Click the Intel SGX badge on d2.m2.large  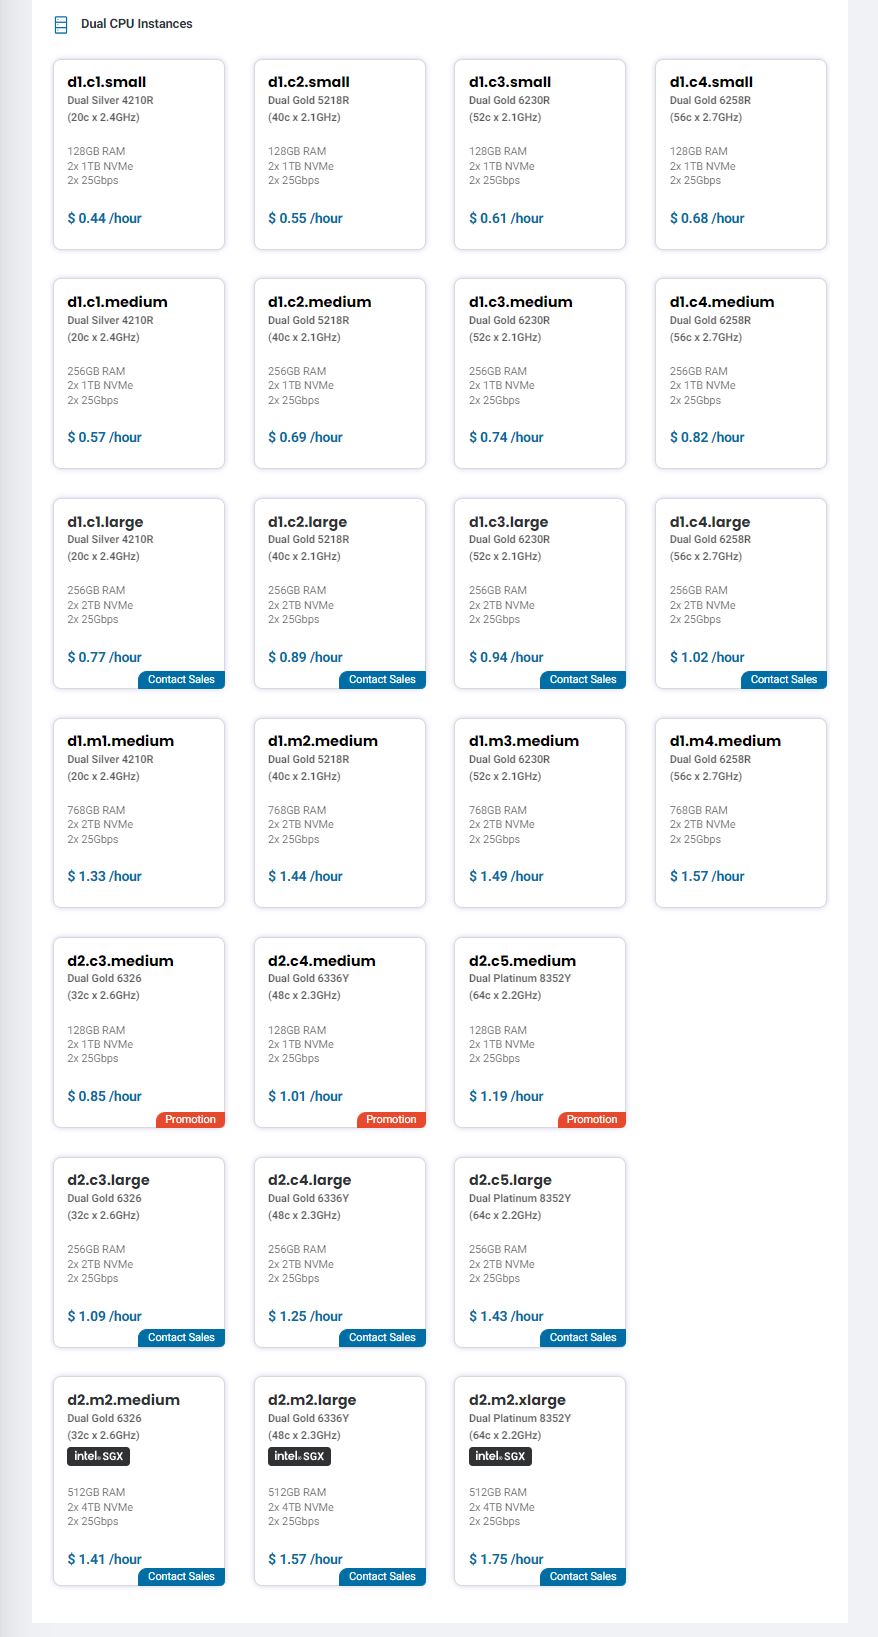tap(299, 1456)
